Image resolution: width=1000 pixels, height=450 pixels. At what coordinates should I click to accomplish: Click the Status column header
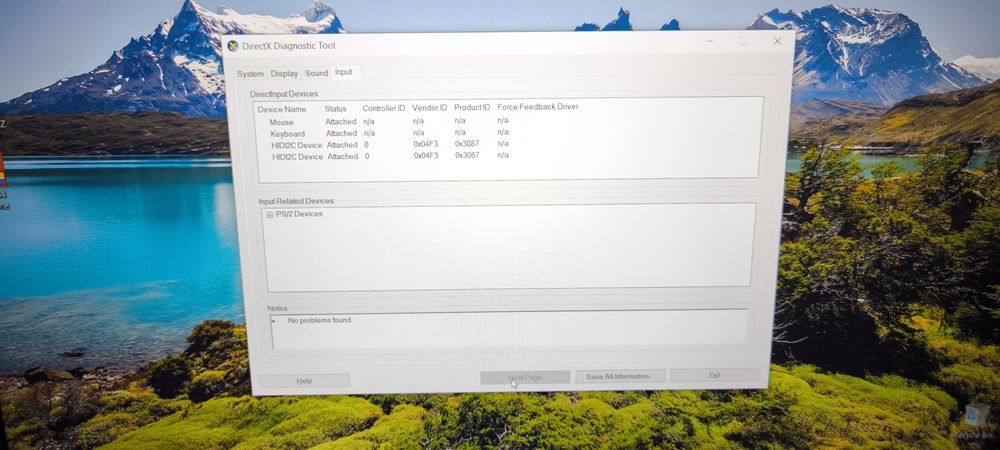pos(335,109)
